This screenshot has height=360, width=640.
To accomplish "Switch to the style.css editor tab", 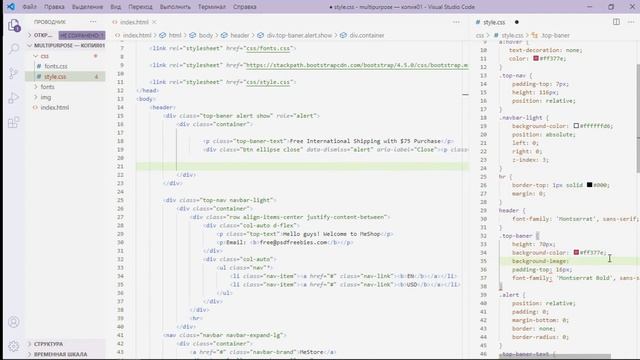I will [x=494, y=22].
